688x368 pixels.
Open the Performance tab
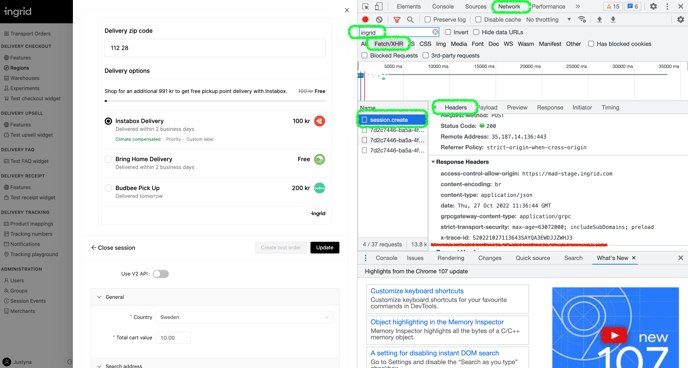(x=548, y=7)
